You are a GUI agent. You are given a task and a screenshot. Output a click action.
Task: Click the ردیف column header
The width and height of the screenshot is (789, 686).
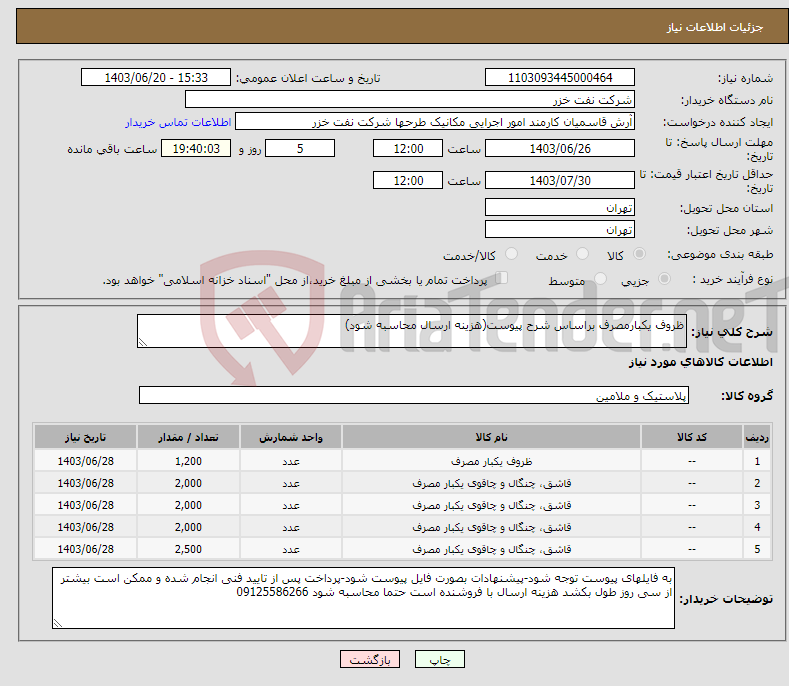757,437
